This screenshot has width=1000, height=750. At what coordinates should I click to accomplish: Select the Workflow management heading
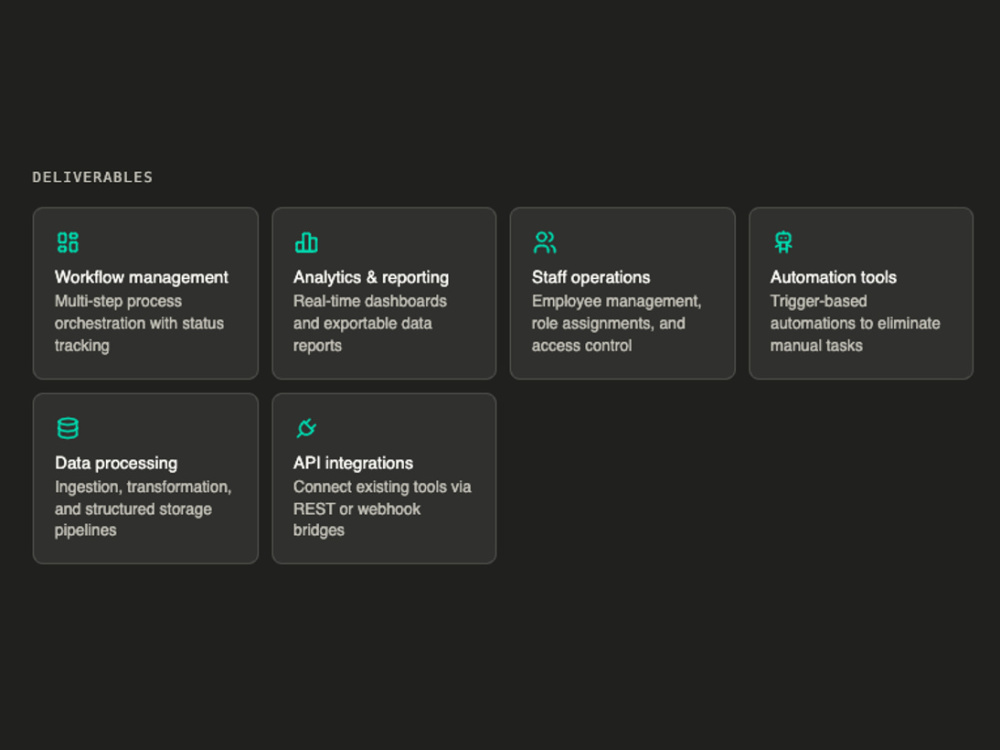pyautogui.click(x=141, y=277)
